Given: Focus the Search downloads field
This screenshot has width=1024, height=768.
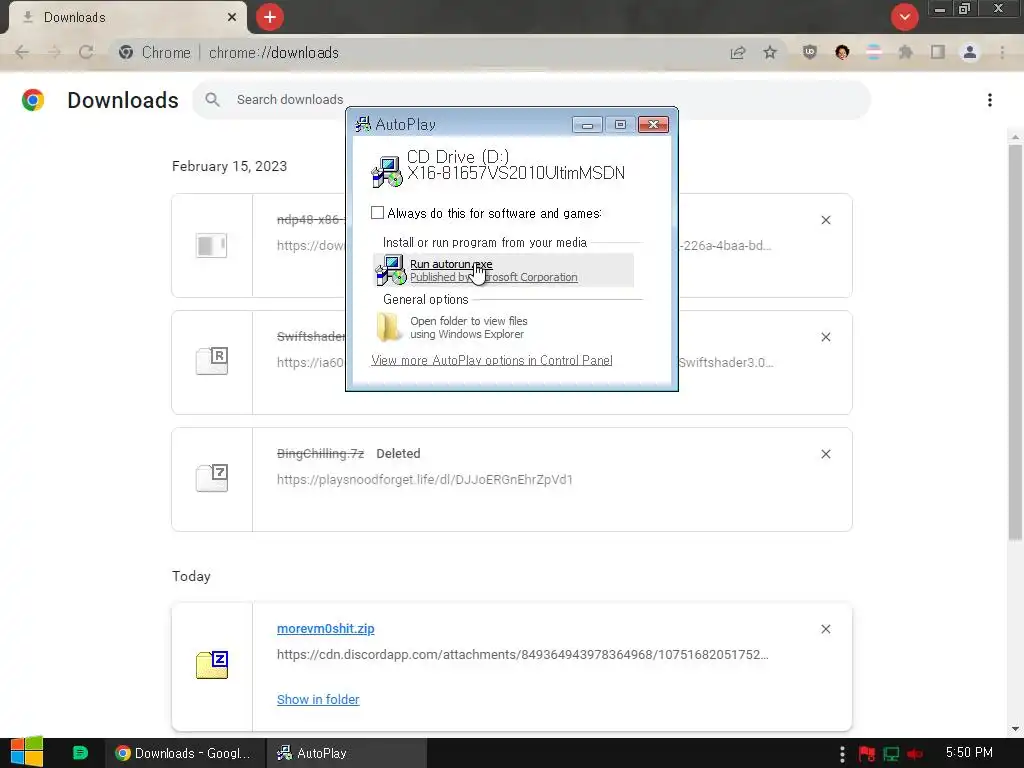Looking at the screenshot, I should pyautogui.click(x=531, y=100).
